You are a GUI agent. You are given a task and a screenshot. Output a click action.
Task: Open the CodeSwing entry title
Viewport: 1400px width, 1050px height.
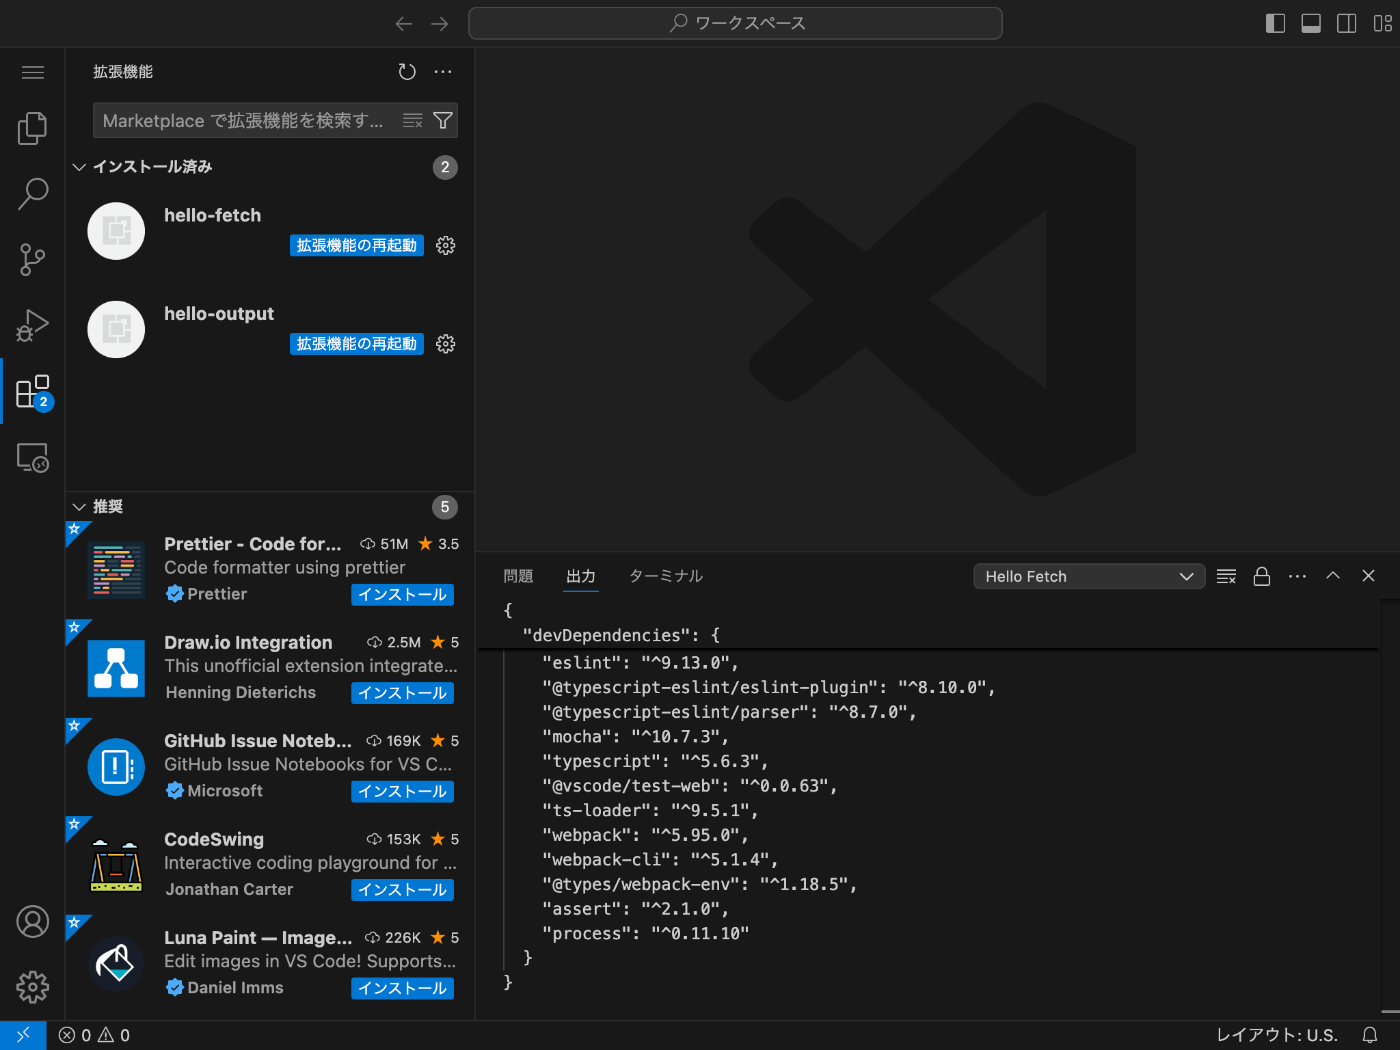coord(214,839)
